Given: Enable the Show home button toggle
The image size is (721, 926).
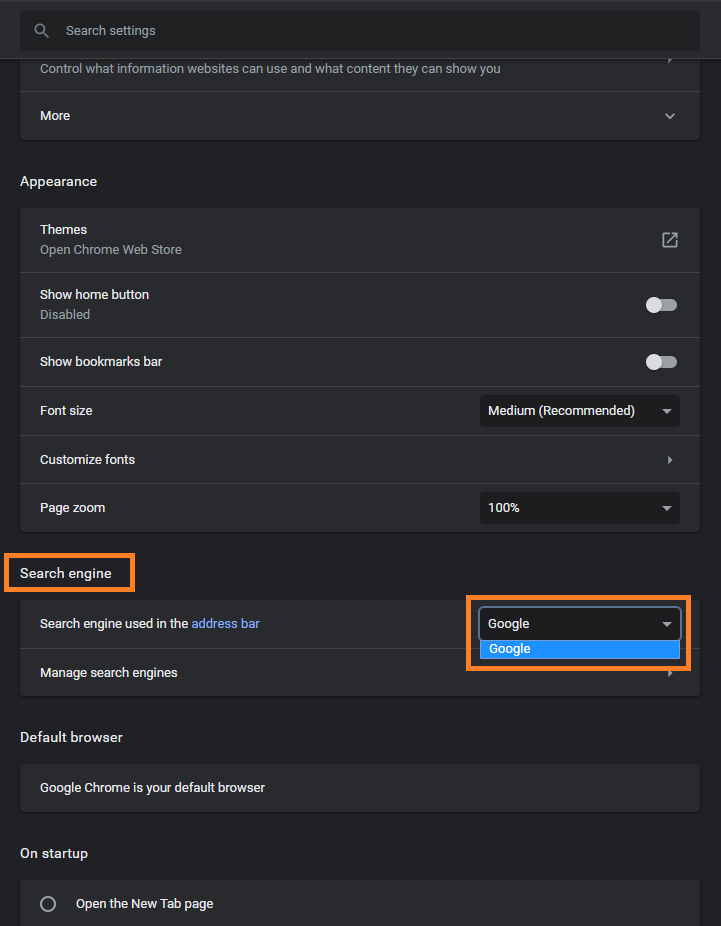Looking at the screenshot, I should pyautogui.click(x=661, y=305).
